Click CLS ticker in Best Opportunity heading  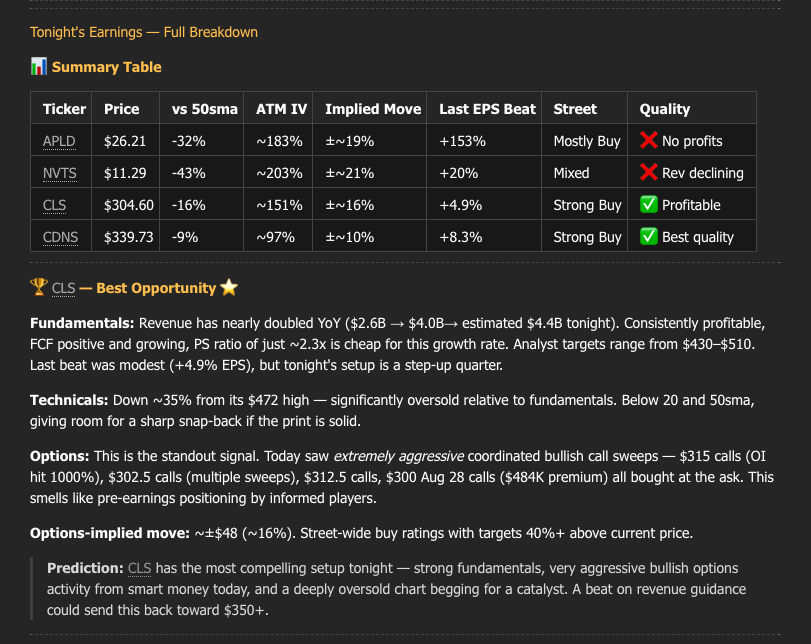[x=64, y=288]
